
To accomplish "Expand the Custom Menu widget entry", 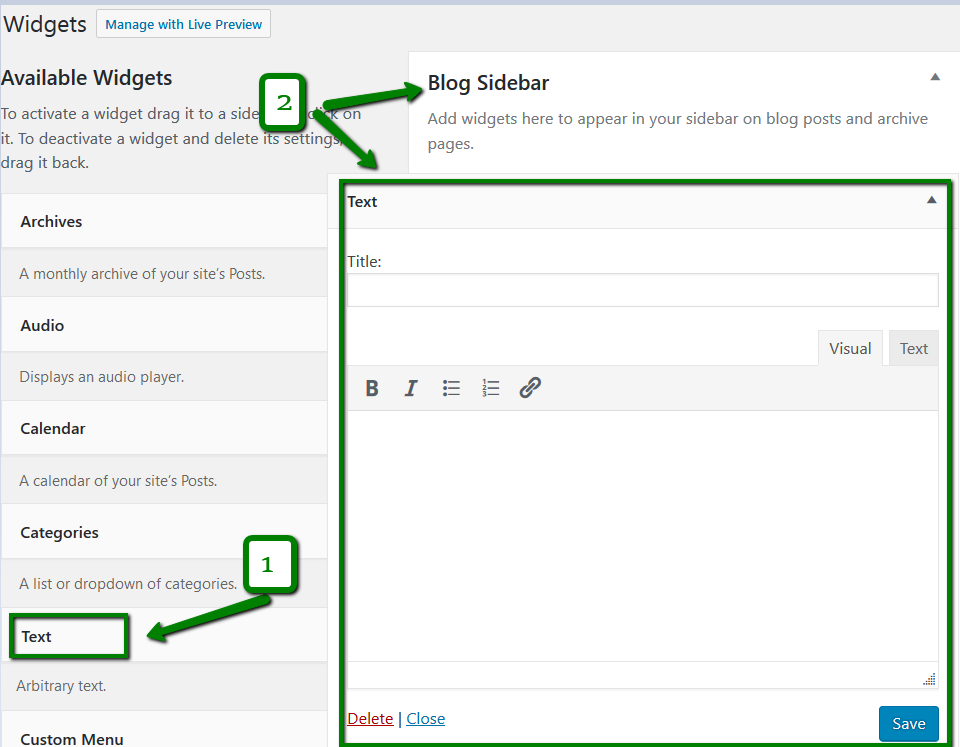I will (71, 739).
